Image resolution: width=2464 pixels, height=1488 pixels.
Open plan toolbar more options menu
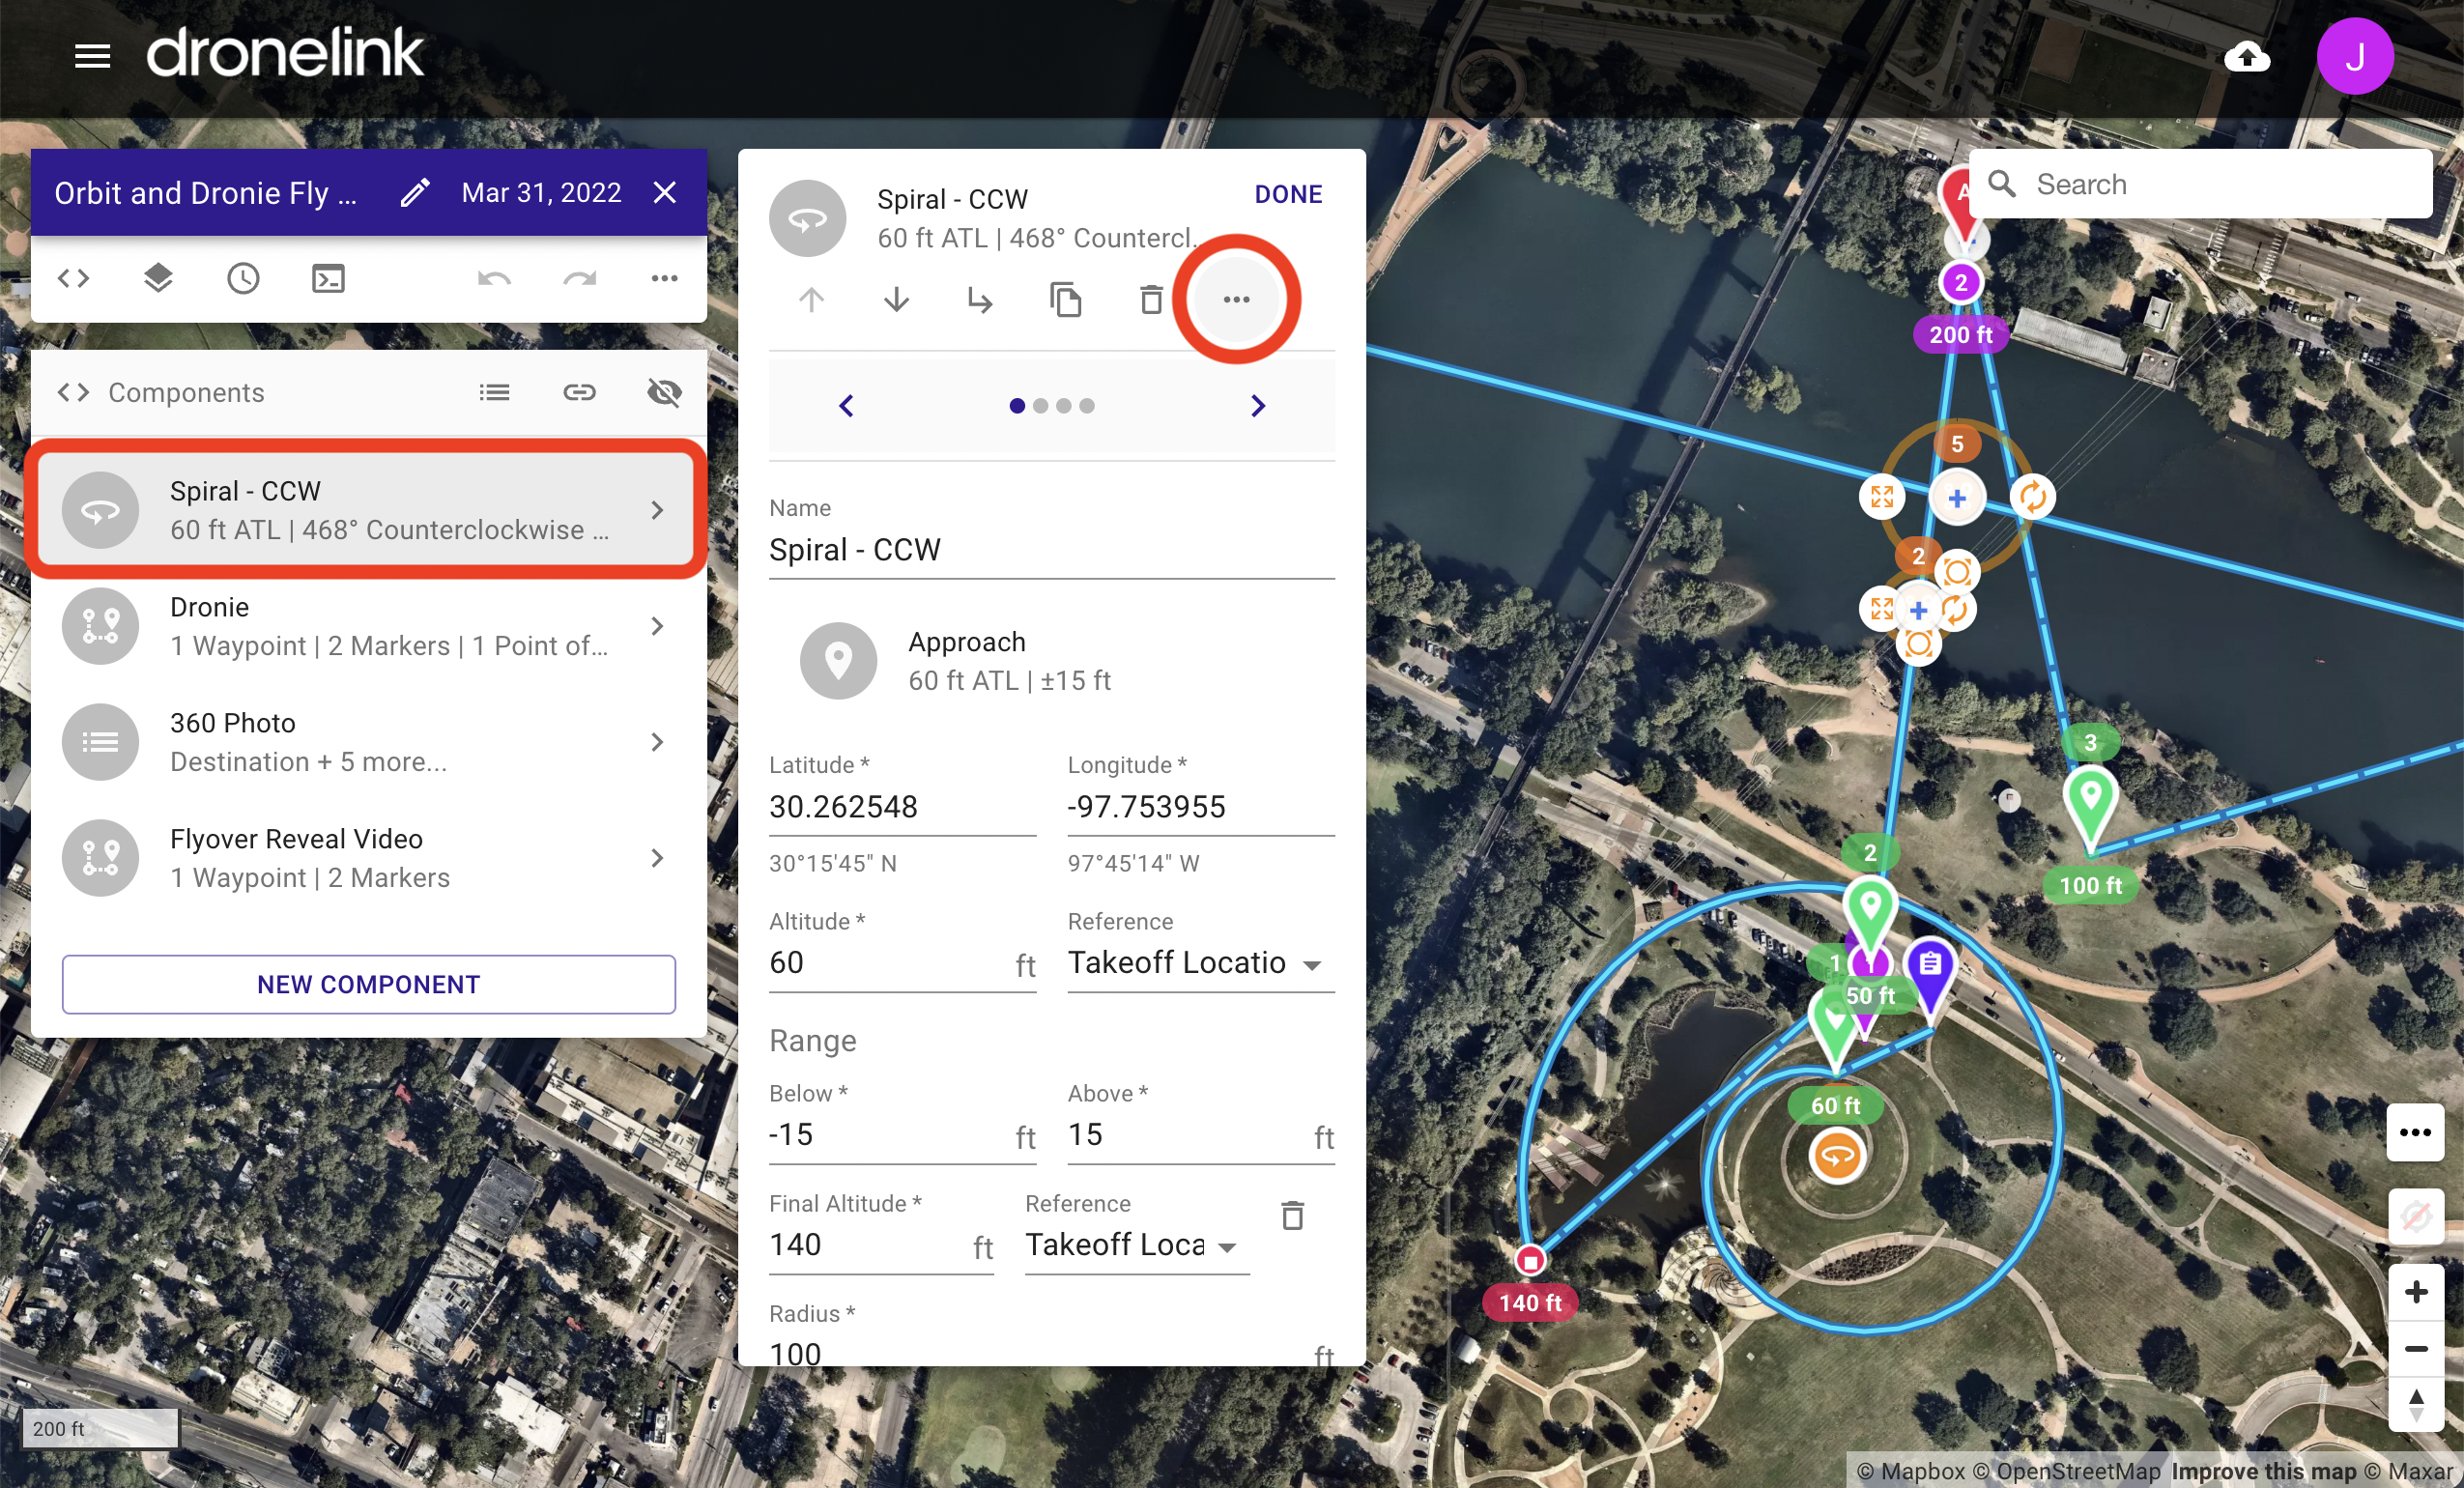coord(664,278)
